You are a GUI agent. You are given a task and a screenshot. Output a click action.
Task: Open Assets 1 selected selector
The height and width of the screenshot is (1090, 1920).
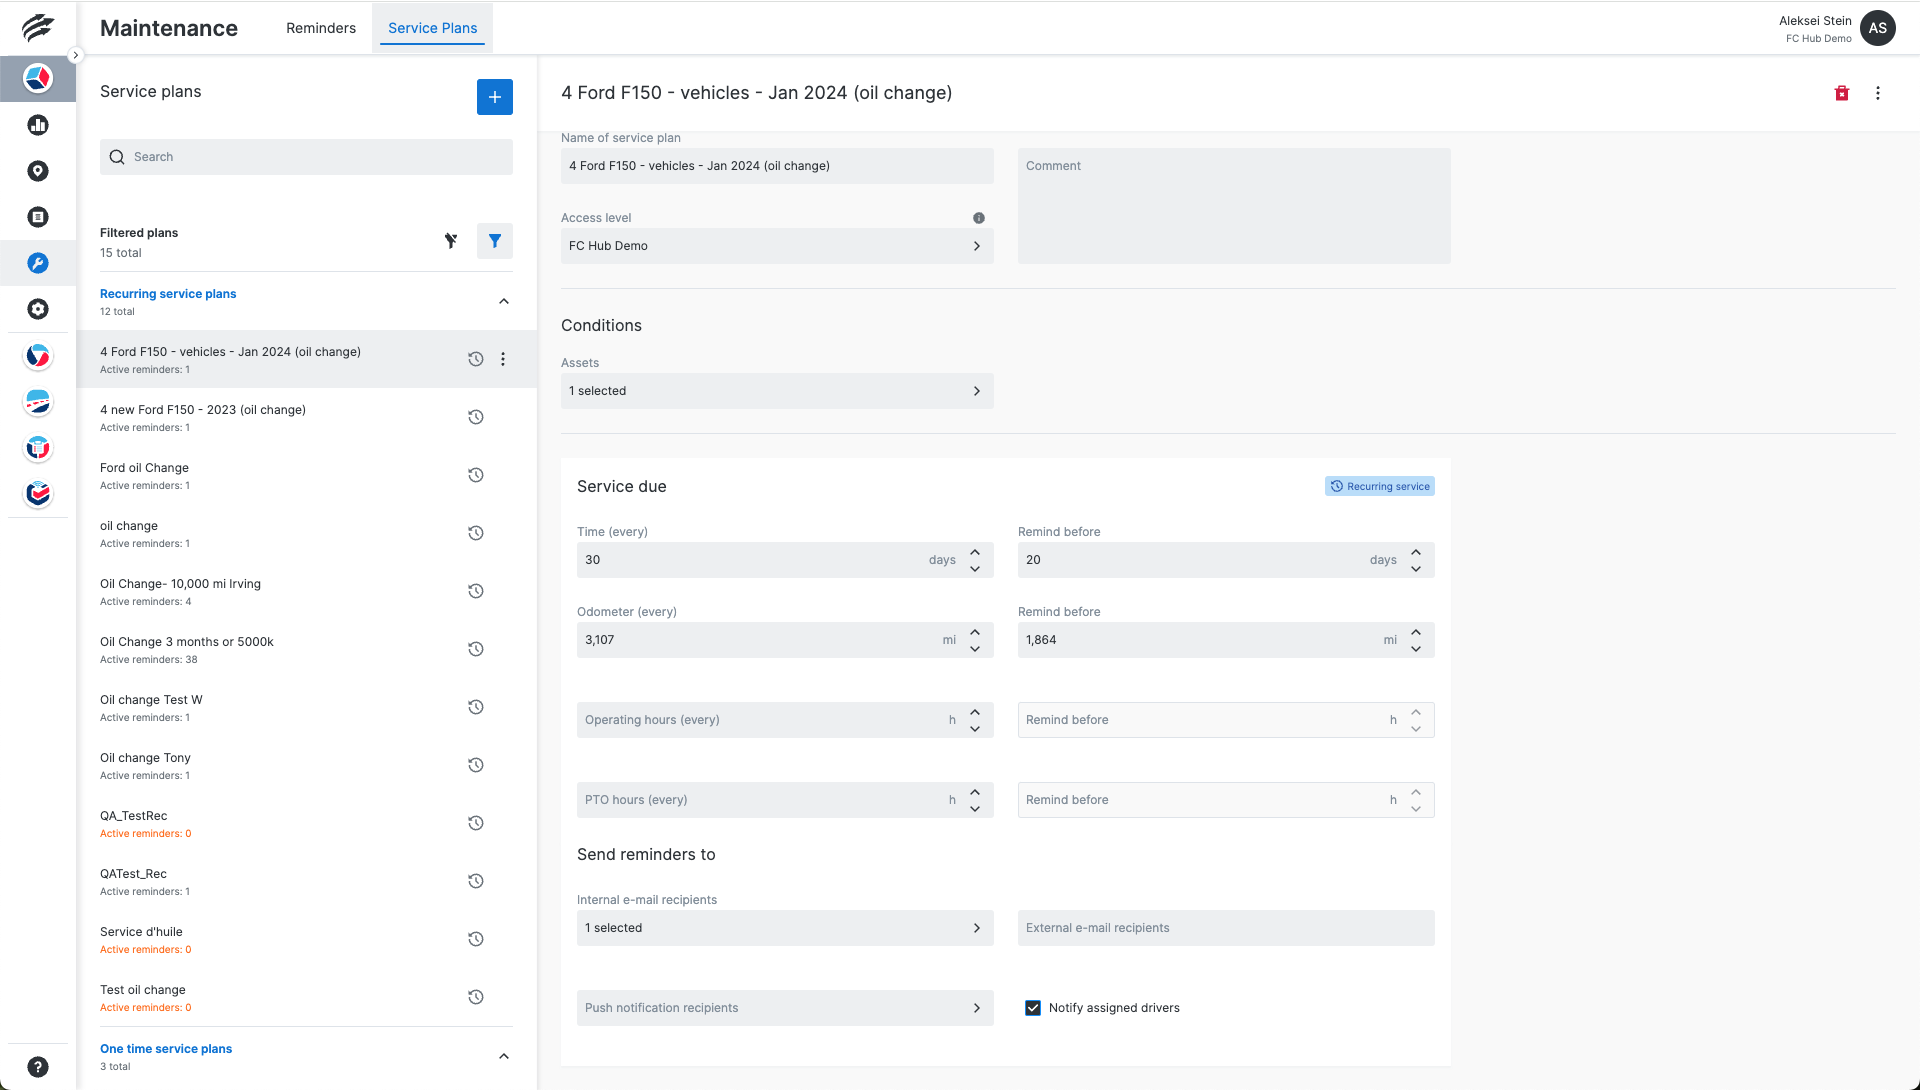tap(777, 391)
